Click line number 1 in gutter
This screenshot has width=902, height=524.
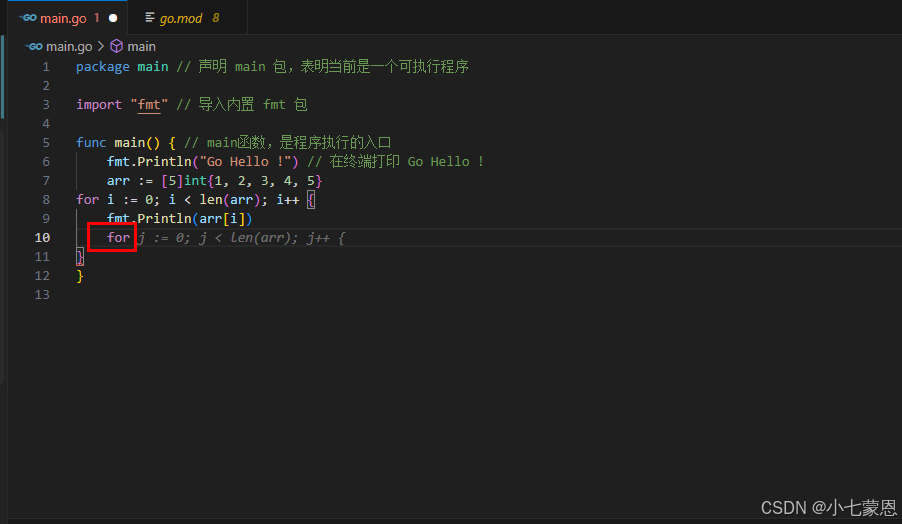(x=46, y=67)
